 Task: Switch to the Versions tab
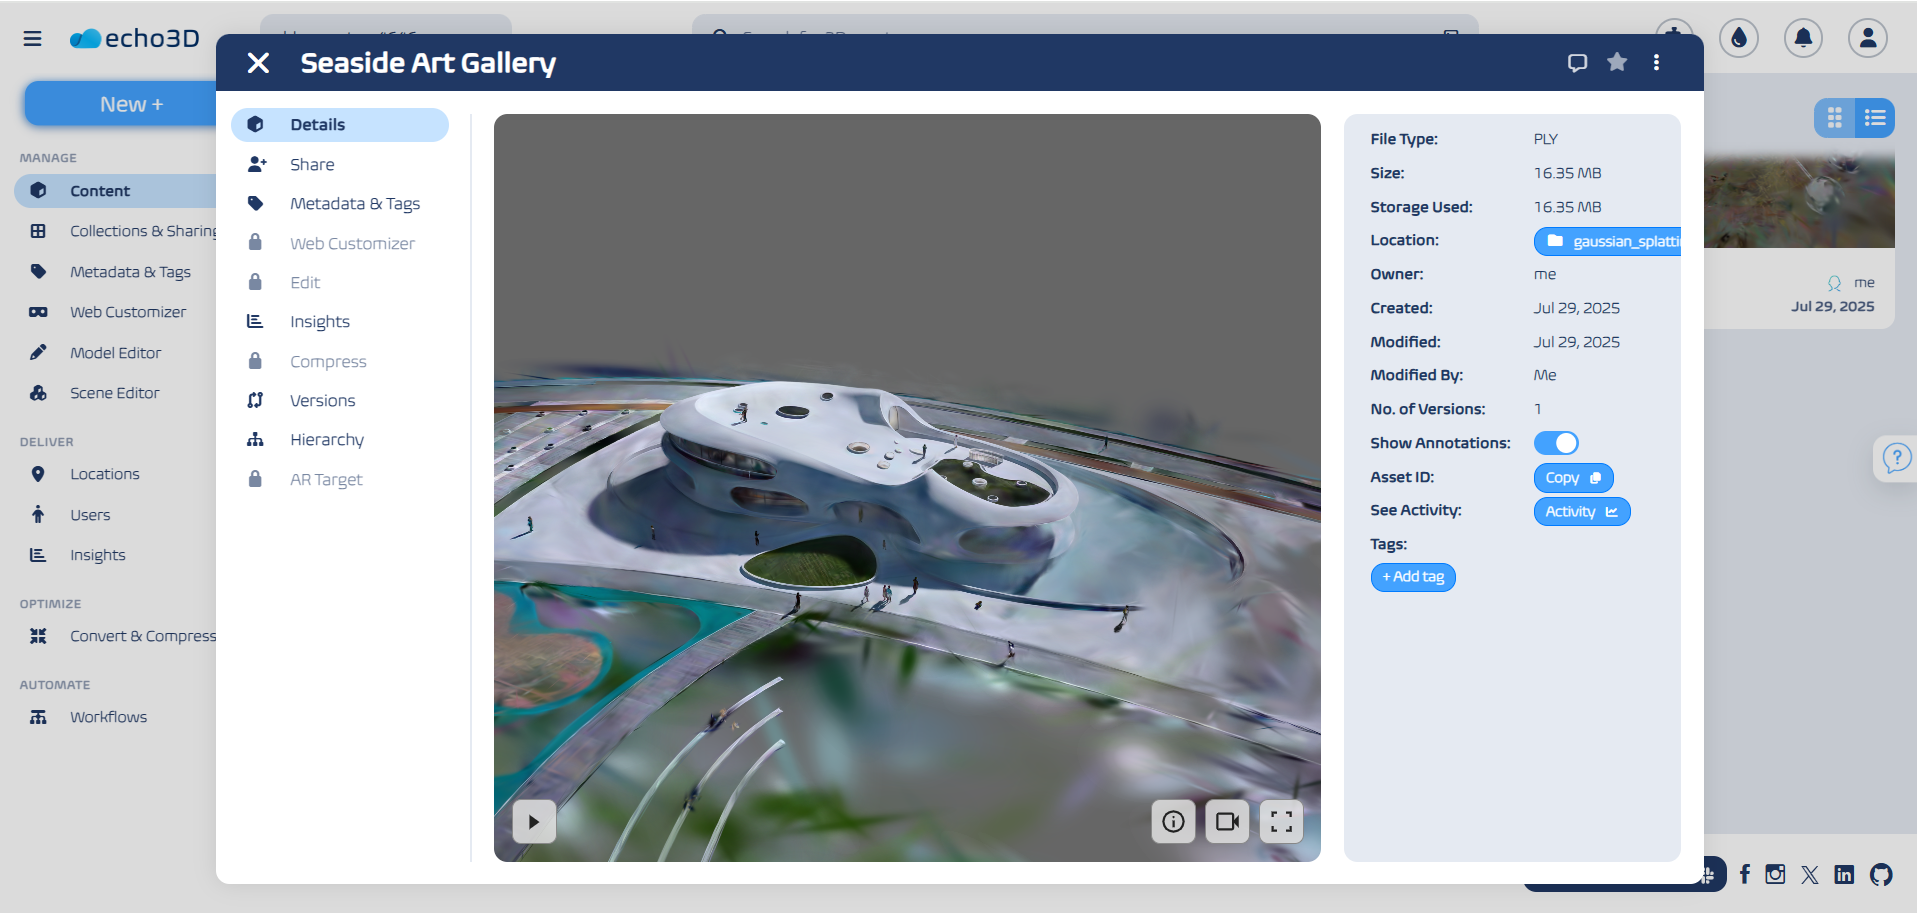pyautogui.click(x=322, y=400)
